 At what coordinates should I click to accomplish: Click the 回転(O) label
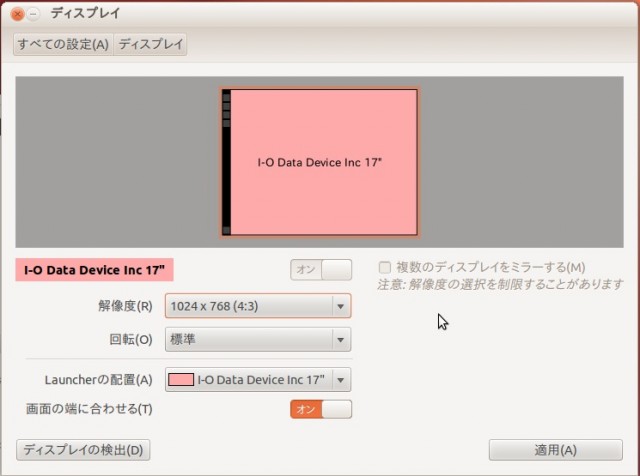(x=131, y=339)
